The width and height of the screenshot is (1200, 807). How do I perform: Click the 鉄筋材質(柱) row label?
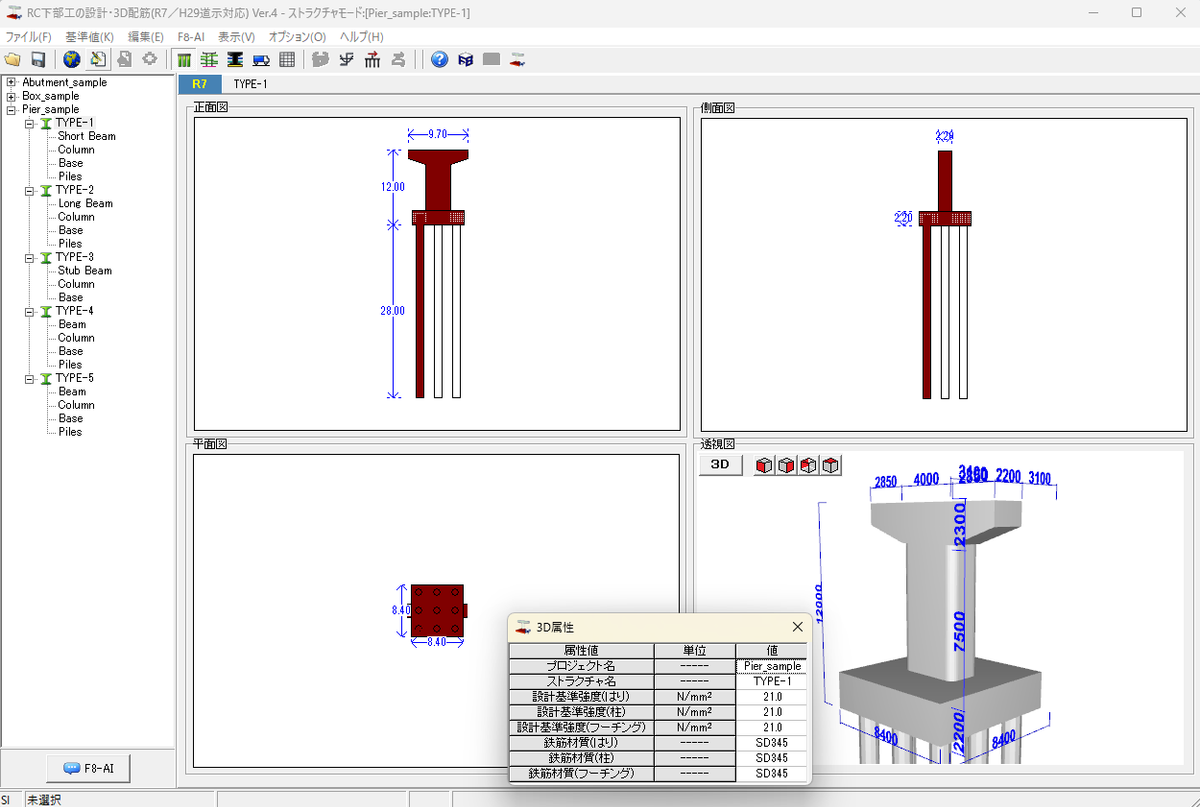click(x=581, y=758)
